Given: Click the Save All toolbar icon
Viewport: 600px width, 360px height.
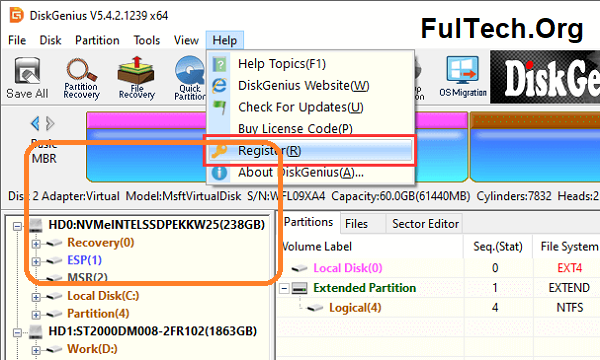Looking at the screenshot, I should click(27, 78).
